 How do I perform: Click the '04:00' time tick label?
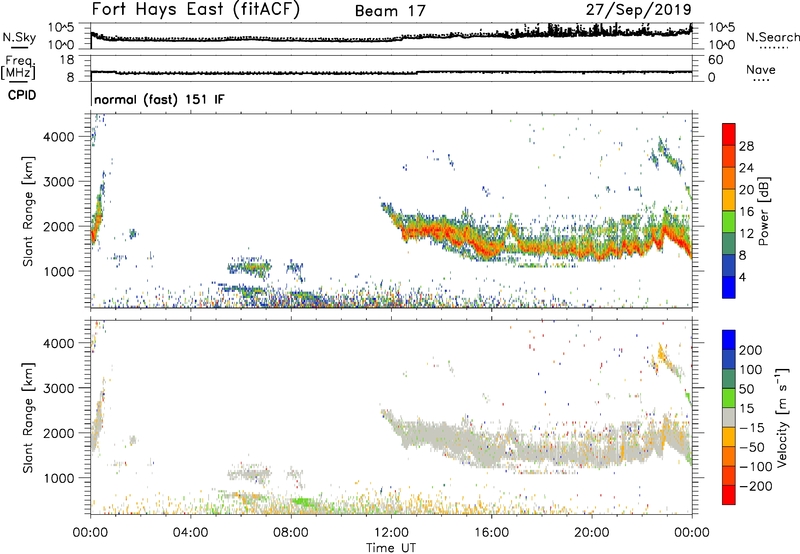point(190,533)
